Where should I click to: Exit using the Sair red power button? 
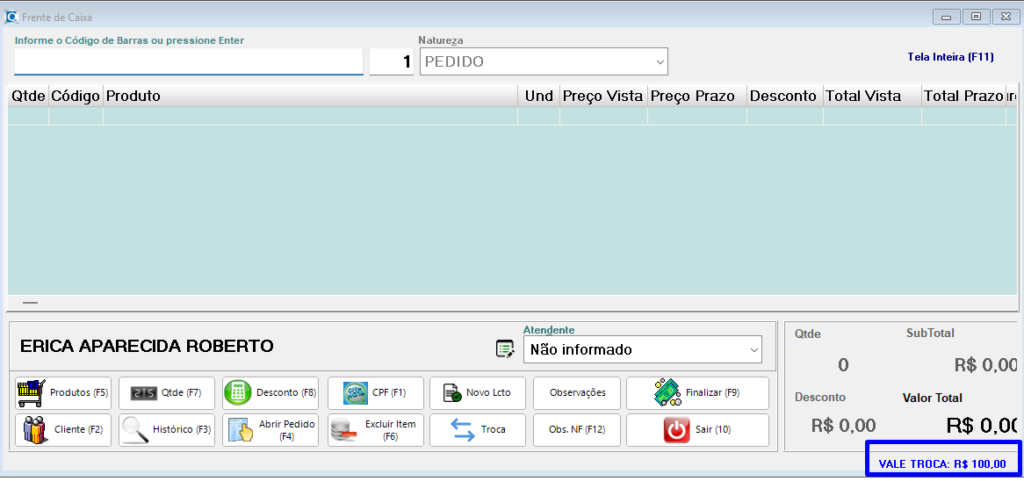697,430
